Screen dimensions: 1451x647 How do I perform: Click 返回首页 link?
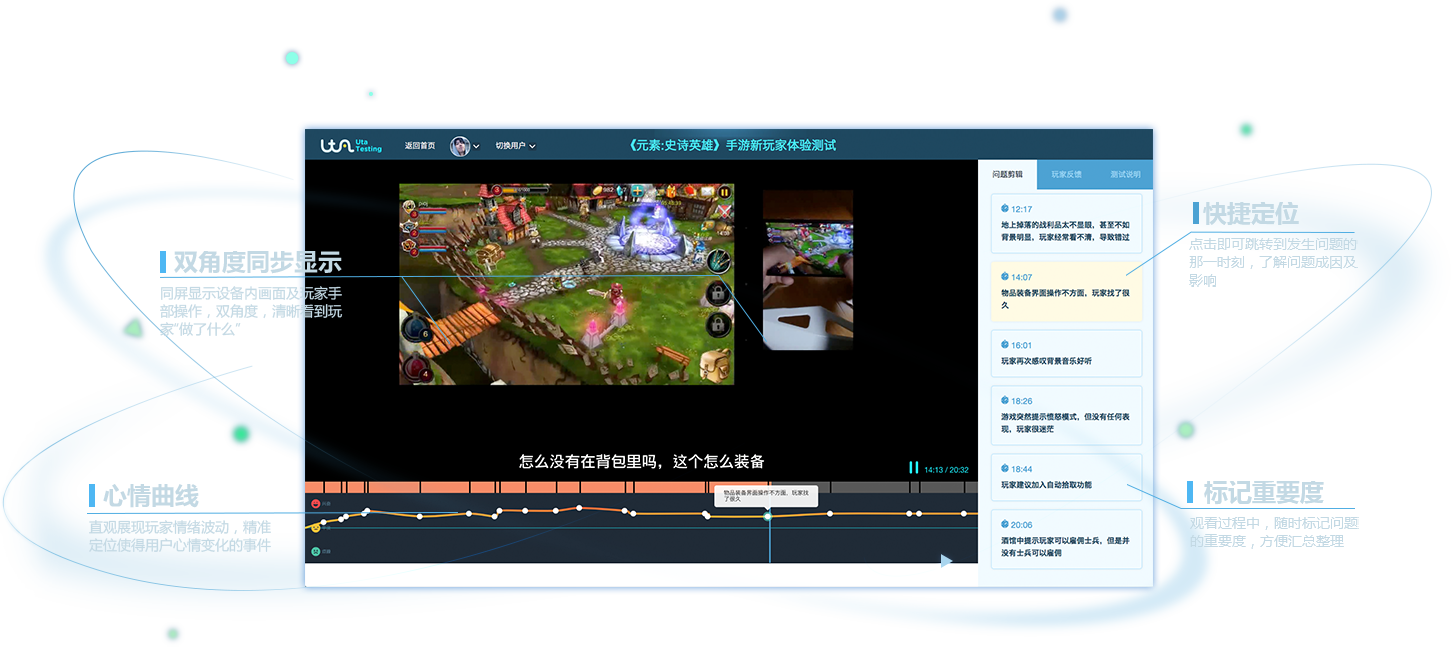[x=420, y=146]
